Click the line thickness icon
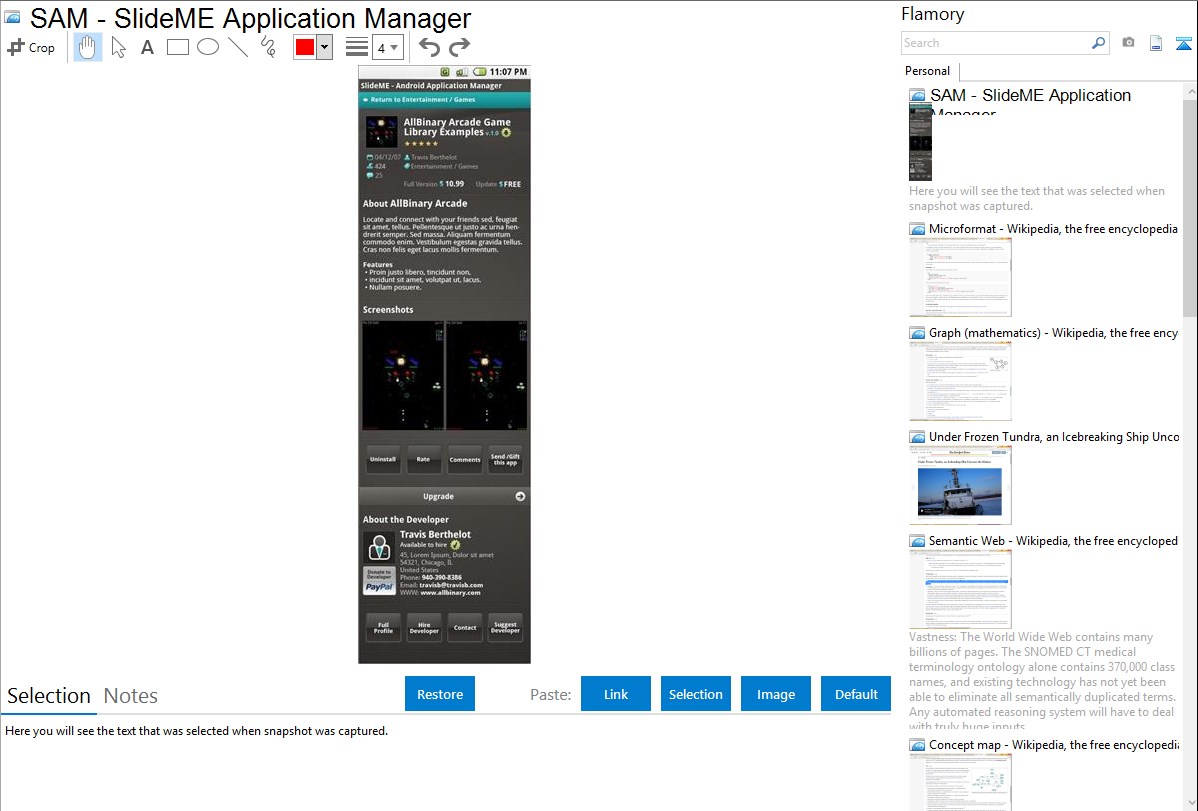1198x811 pixels. pos(357,47)
